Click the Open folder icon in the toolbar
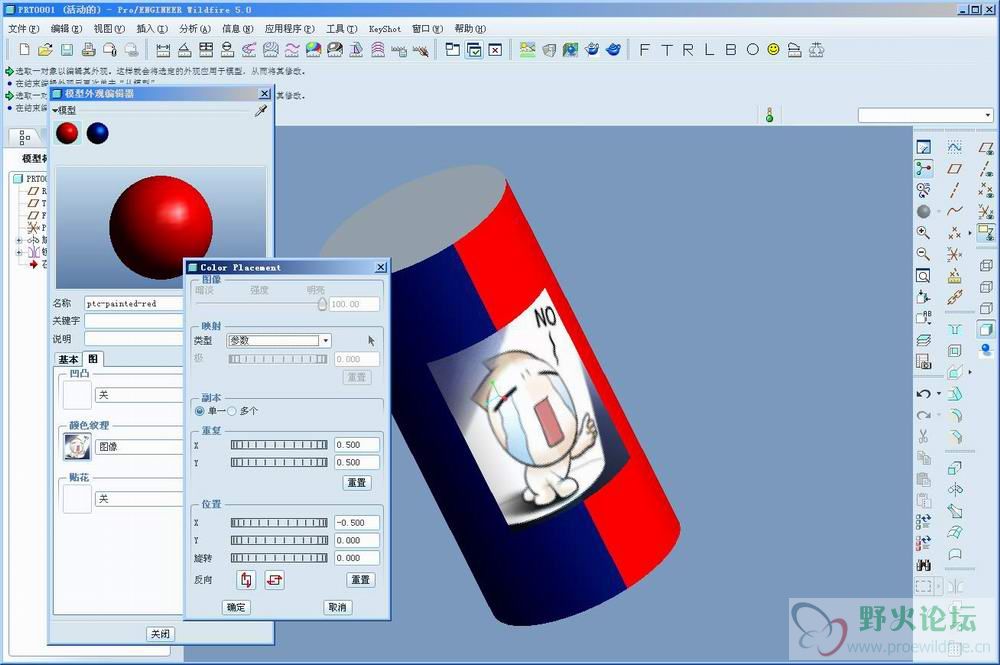This screenshot has width=1000, height=665. (45, 50)
